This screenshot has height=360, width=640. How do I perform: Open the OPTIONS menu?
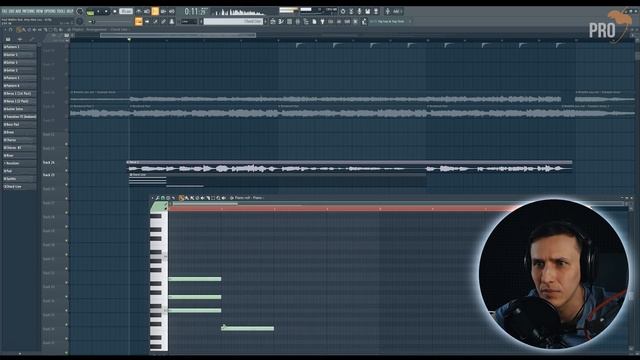(x=50, y=11)
